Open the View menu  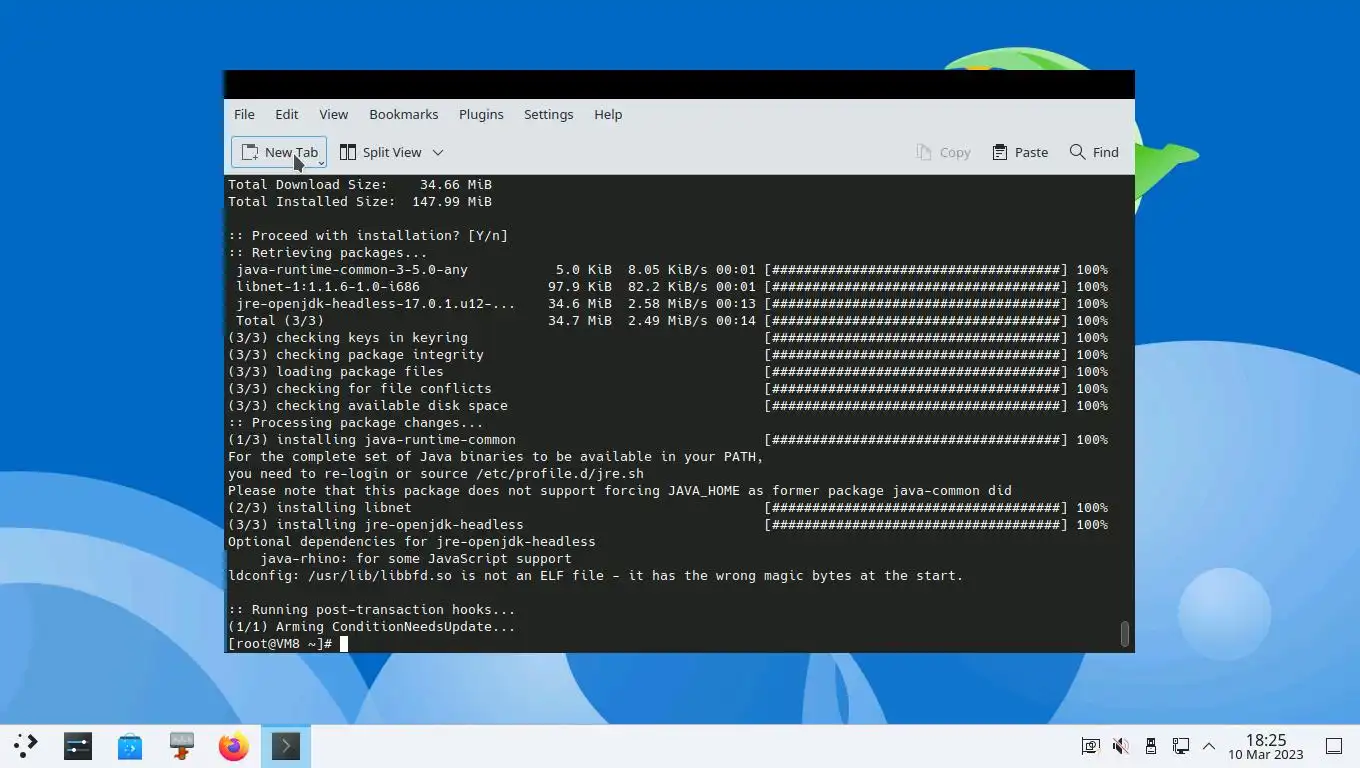[333, 114]
